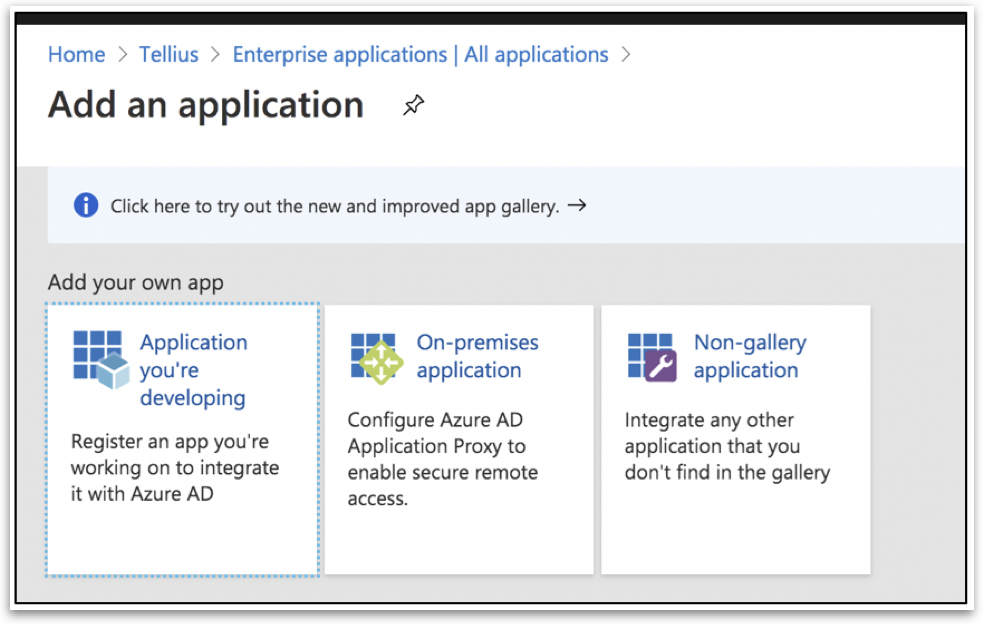Open the Tellius breadcrumb link
Image resolution: width=984 pixels, height=624 pixels.
click(x=168, y=55)
